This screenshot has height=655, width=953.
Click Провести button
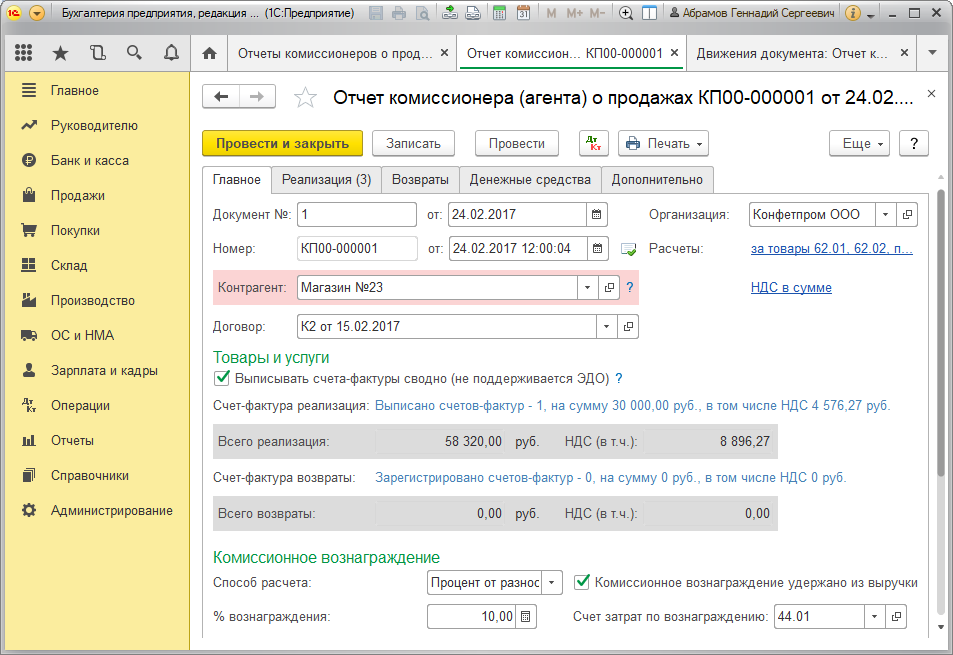pyautogui.click(x=517, y=143)
